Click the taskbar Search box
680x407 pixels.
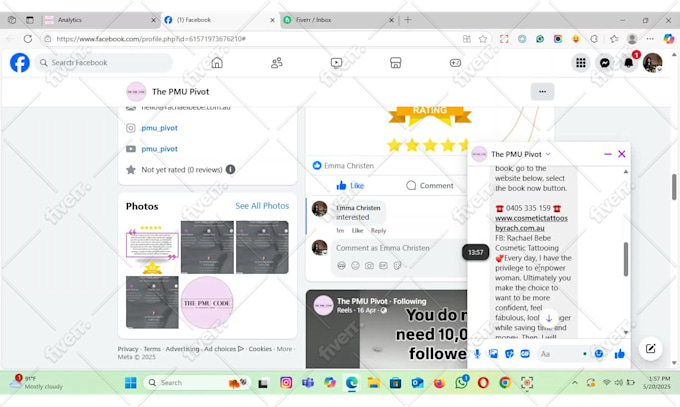point(197,383)
